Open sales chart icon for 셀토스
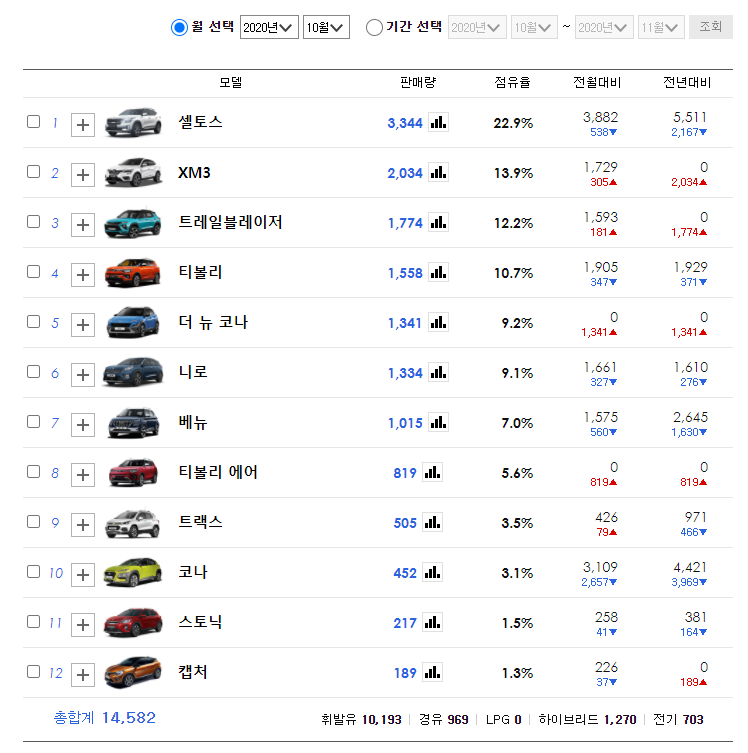The width and height of the screenshot is (748, 753). (x=438, y=122)
